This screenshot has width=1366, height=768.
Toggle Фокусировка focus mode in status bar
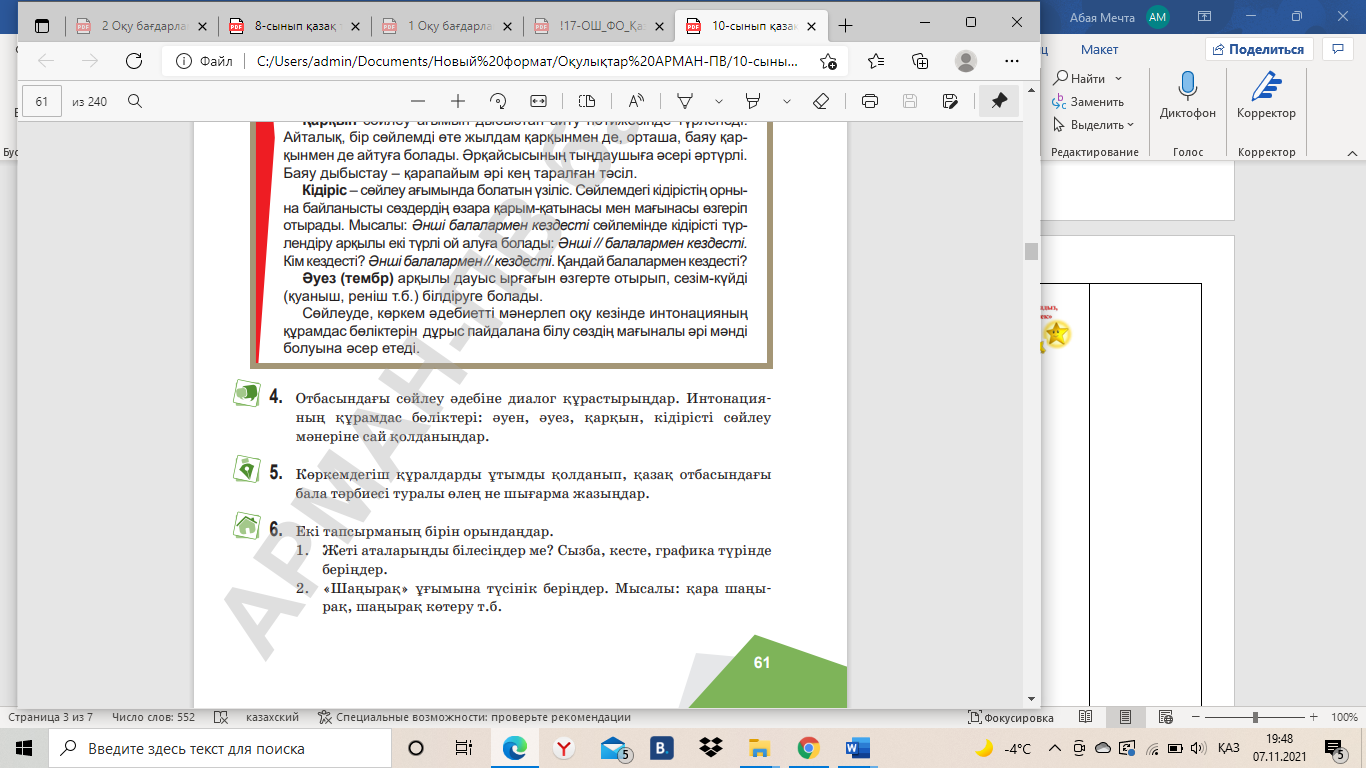point(1011,717)
